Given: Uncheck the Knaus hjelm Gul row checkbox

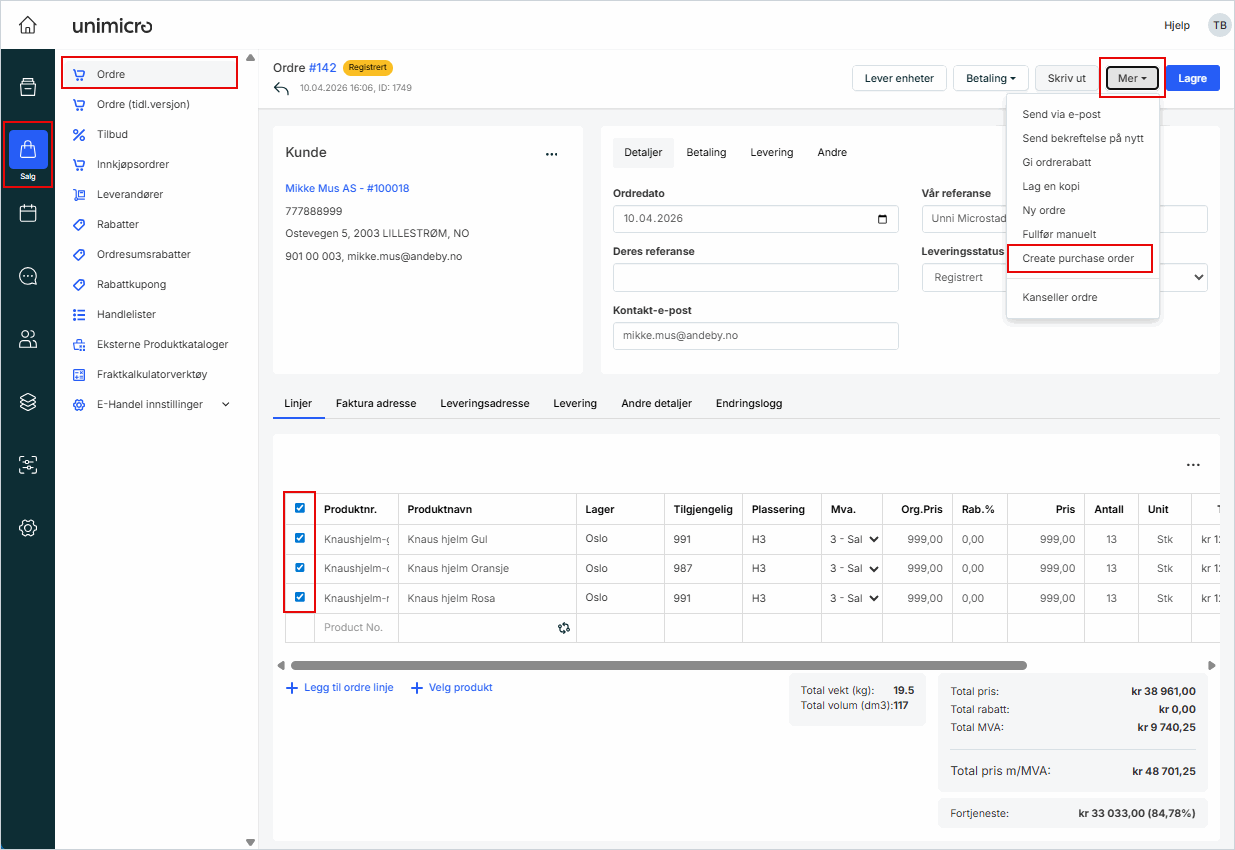Looking at the screenshot, I should click(300, 538).
